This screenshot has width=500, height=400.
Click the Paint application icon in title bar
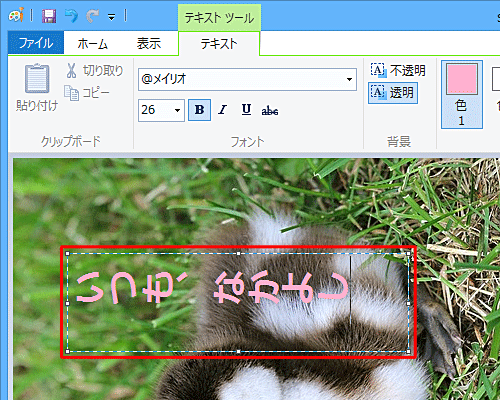pyautogui.click(x=16, y=15)
